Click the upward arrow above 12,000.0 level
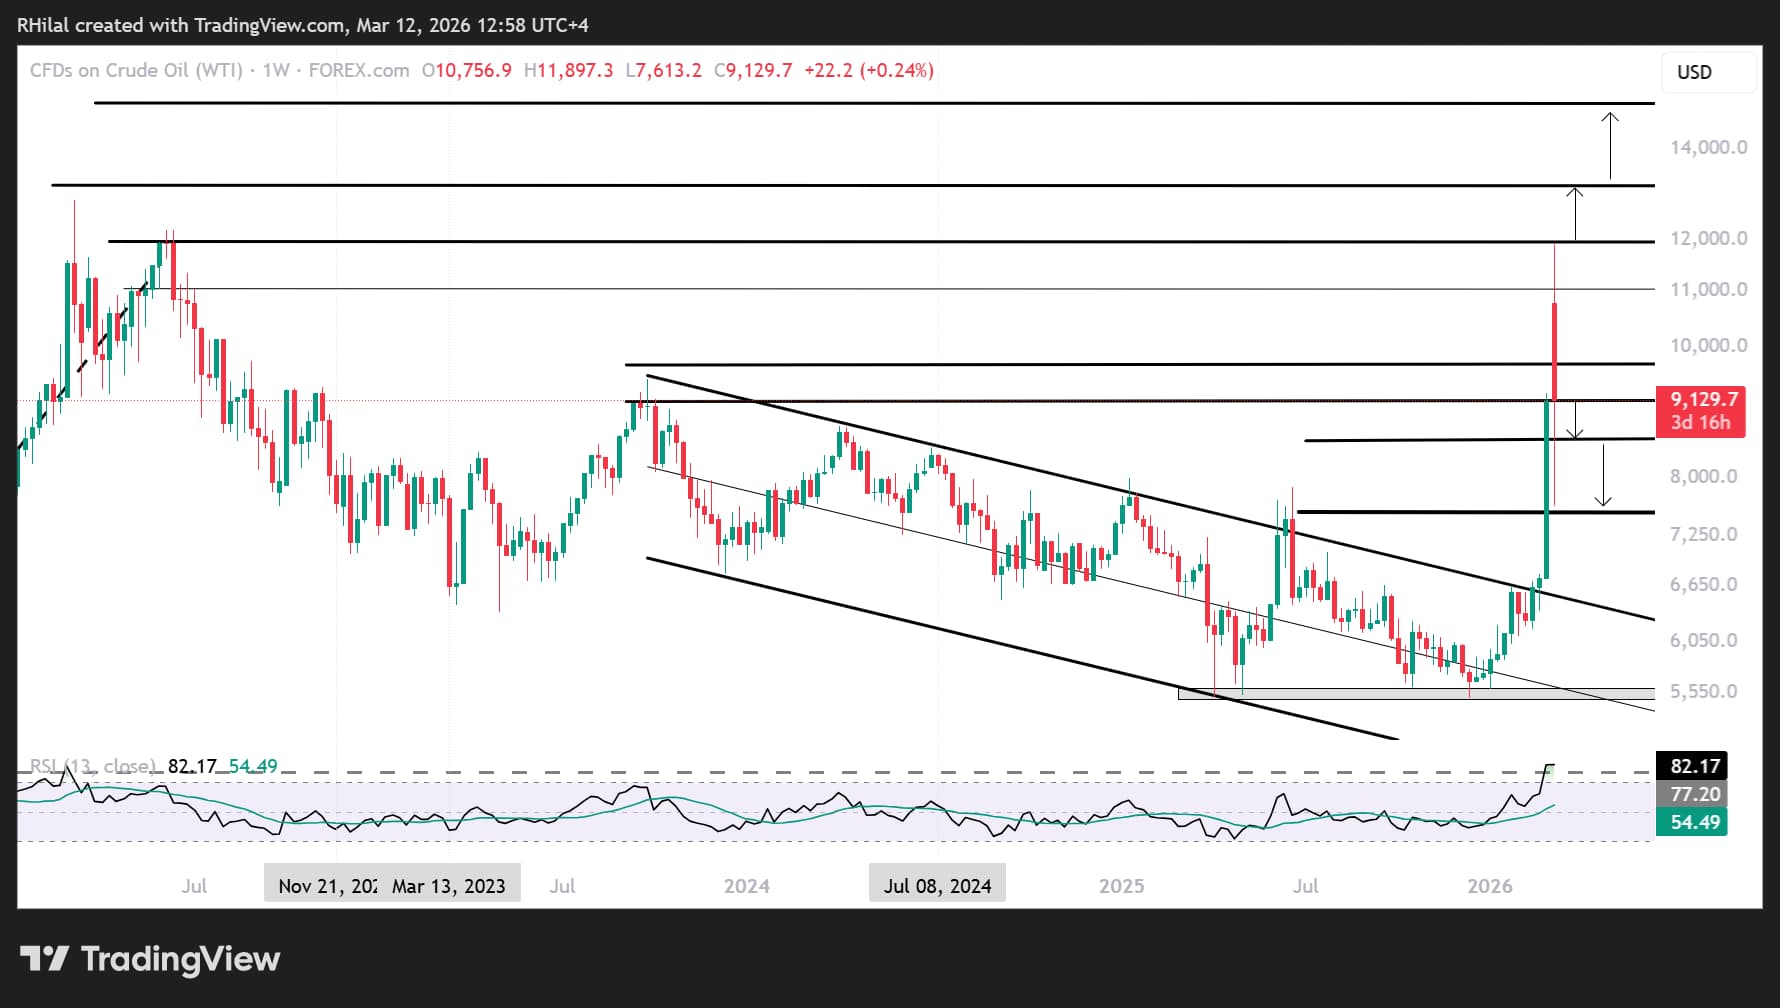 [x=1575, y=213]
